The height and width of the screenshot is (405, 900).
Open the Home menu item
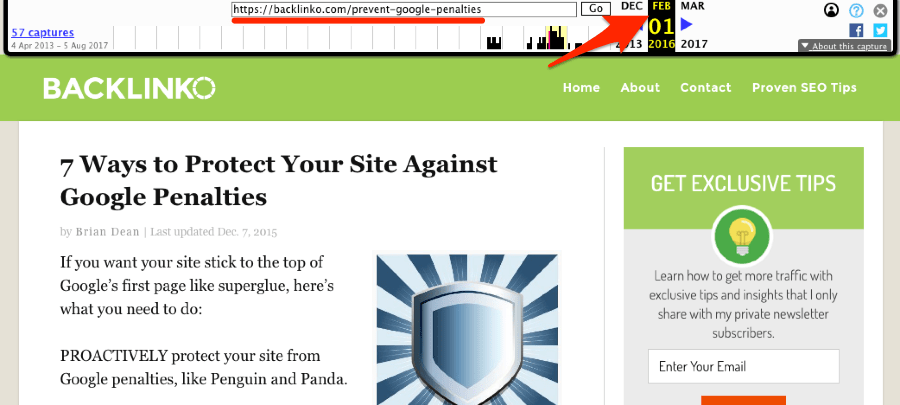[581, 88]
